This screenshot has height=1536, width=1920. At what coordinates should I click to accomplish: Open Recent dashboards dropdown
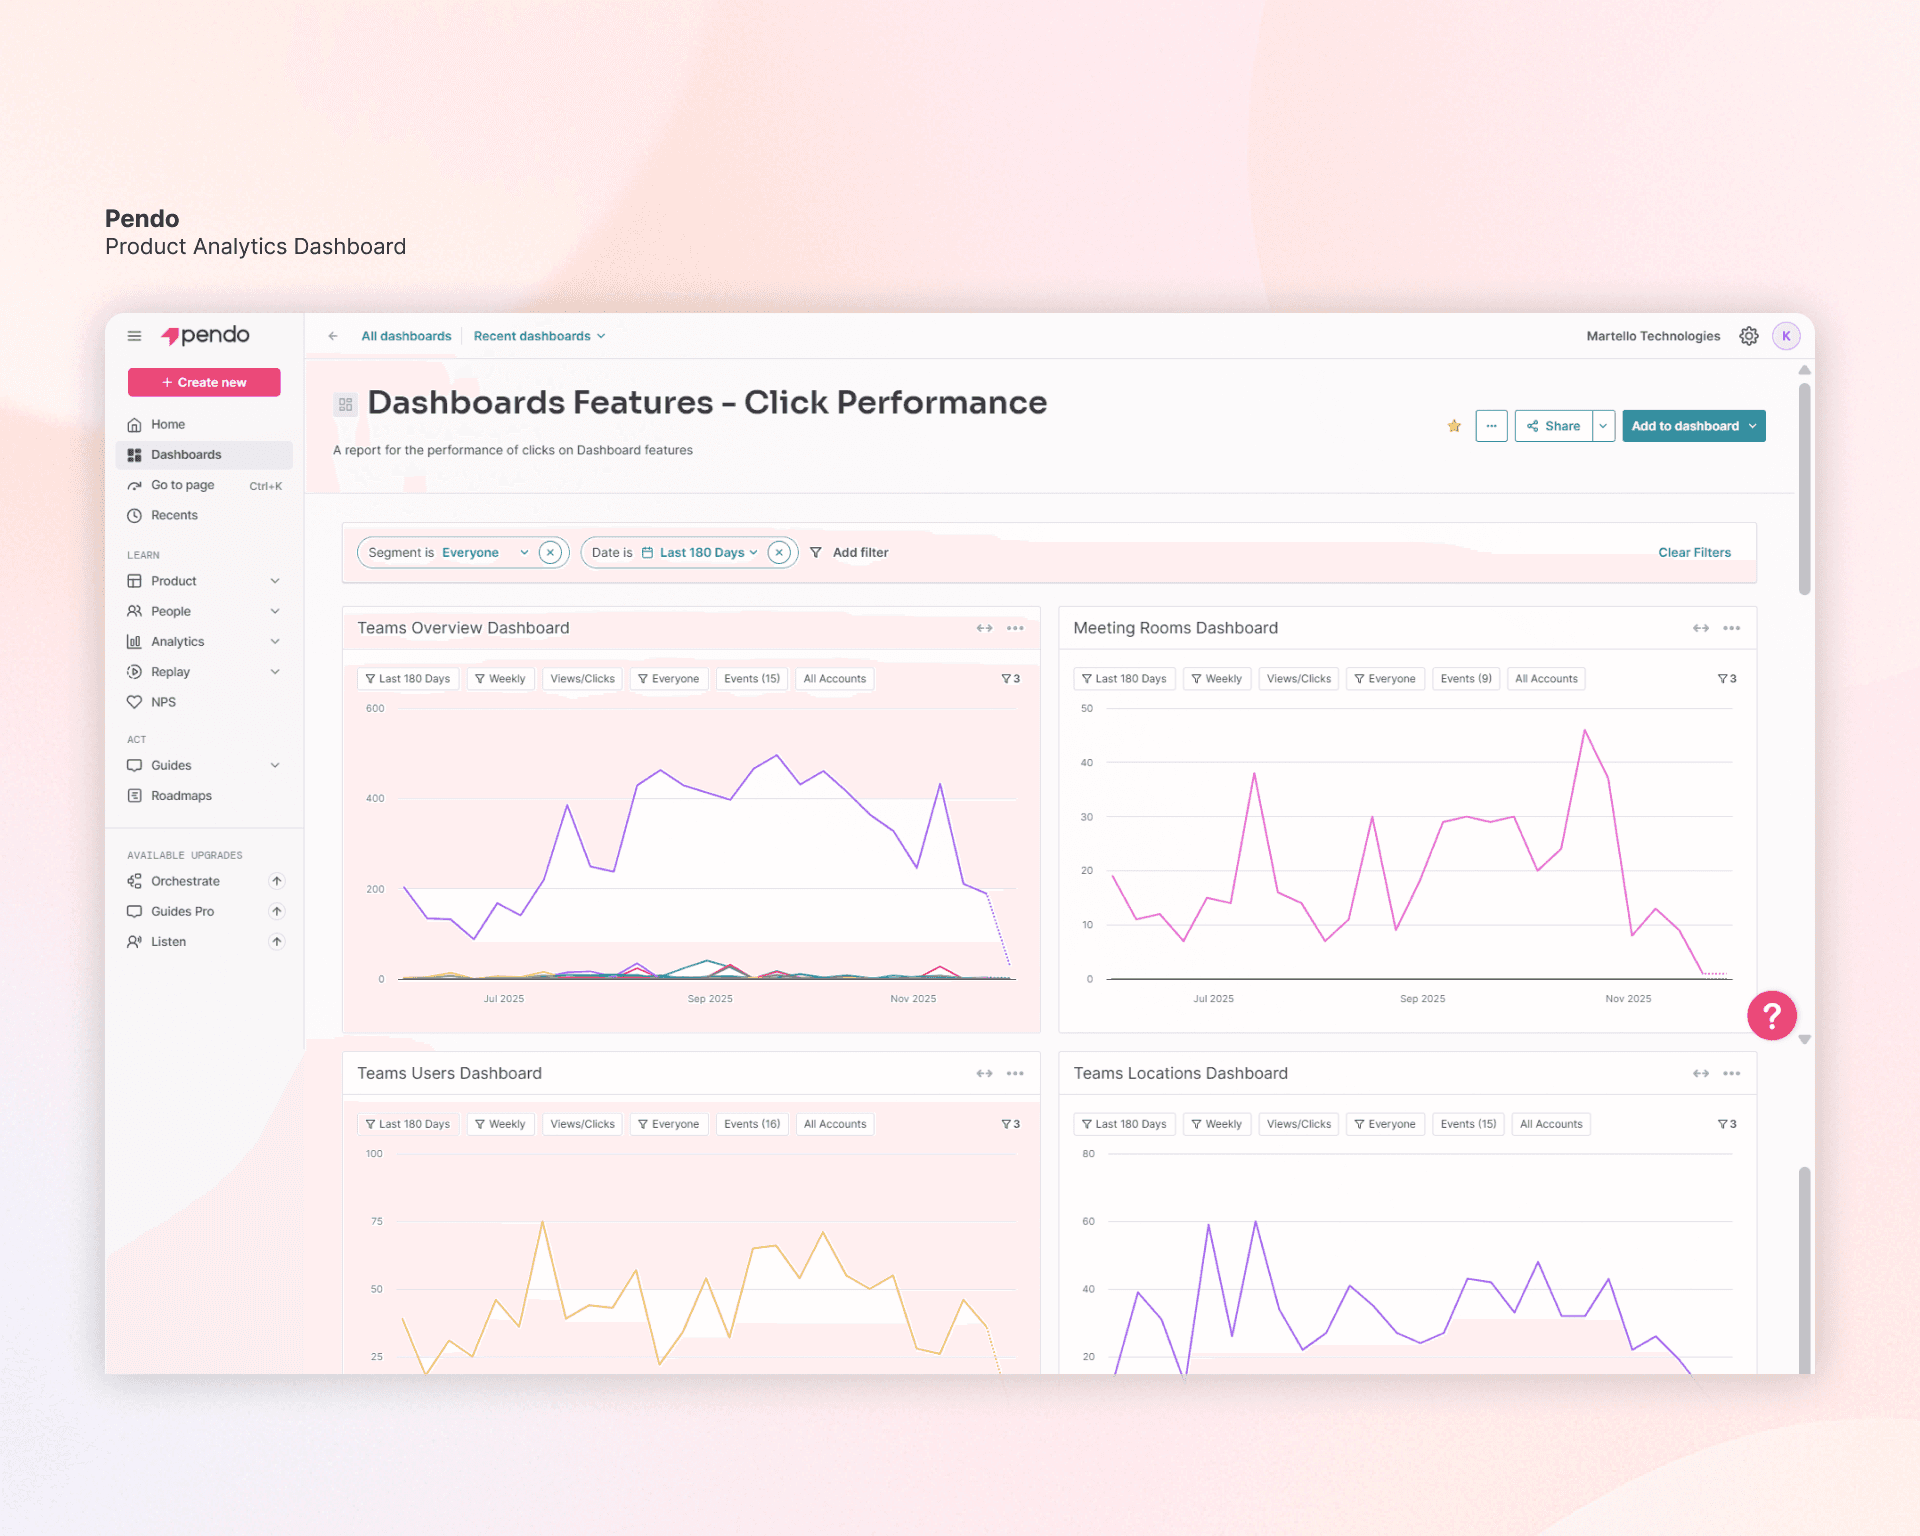(539, 336)
